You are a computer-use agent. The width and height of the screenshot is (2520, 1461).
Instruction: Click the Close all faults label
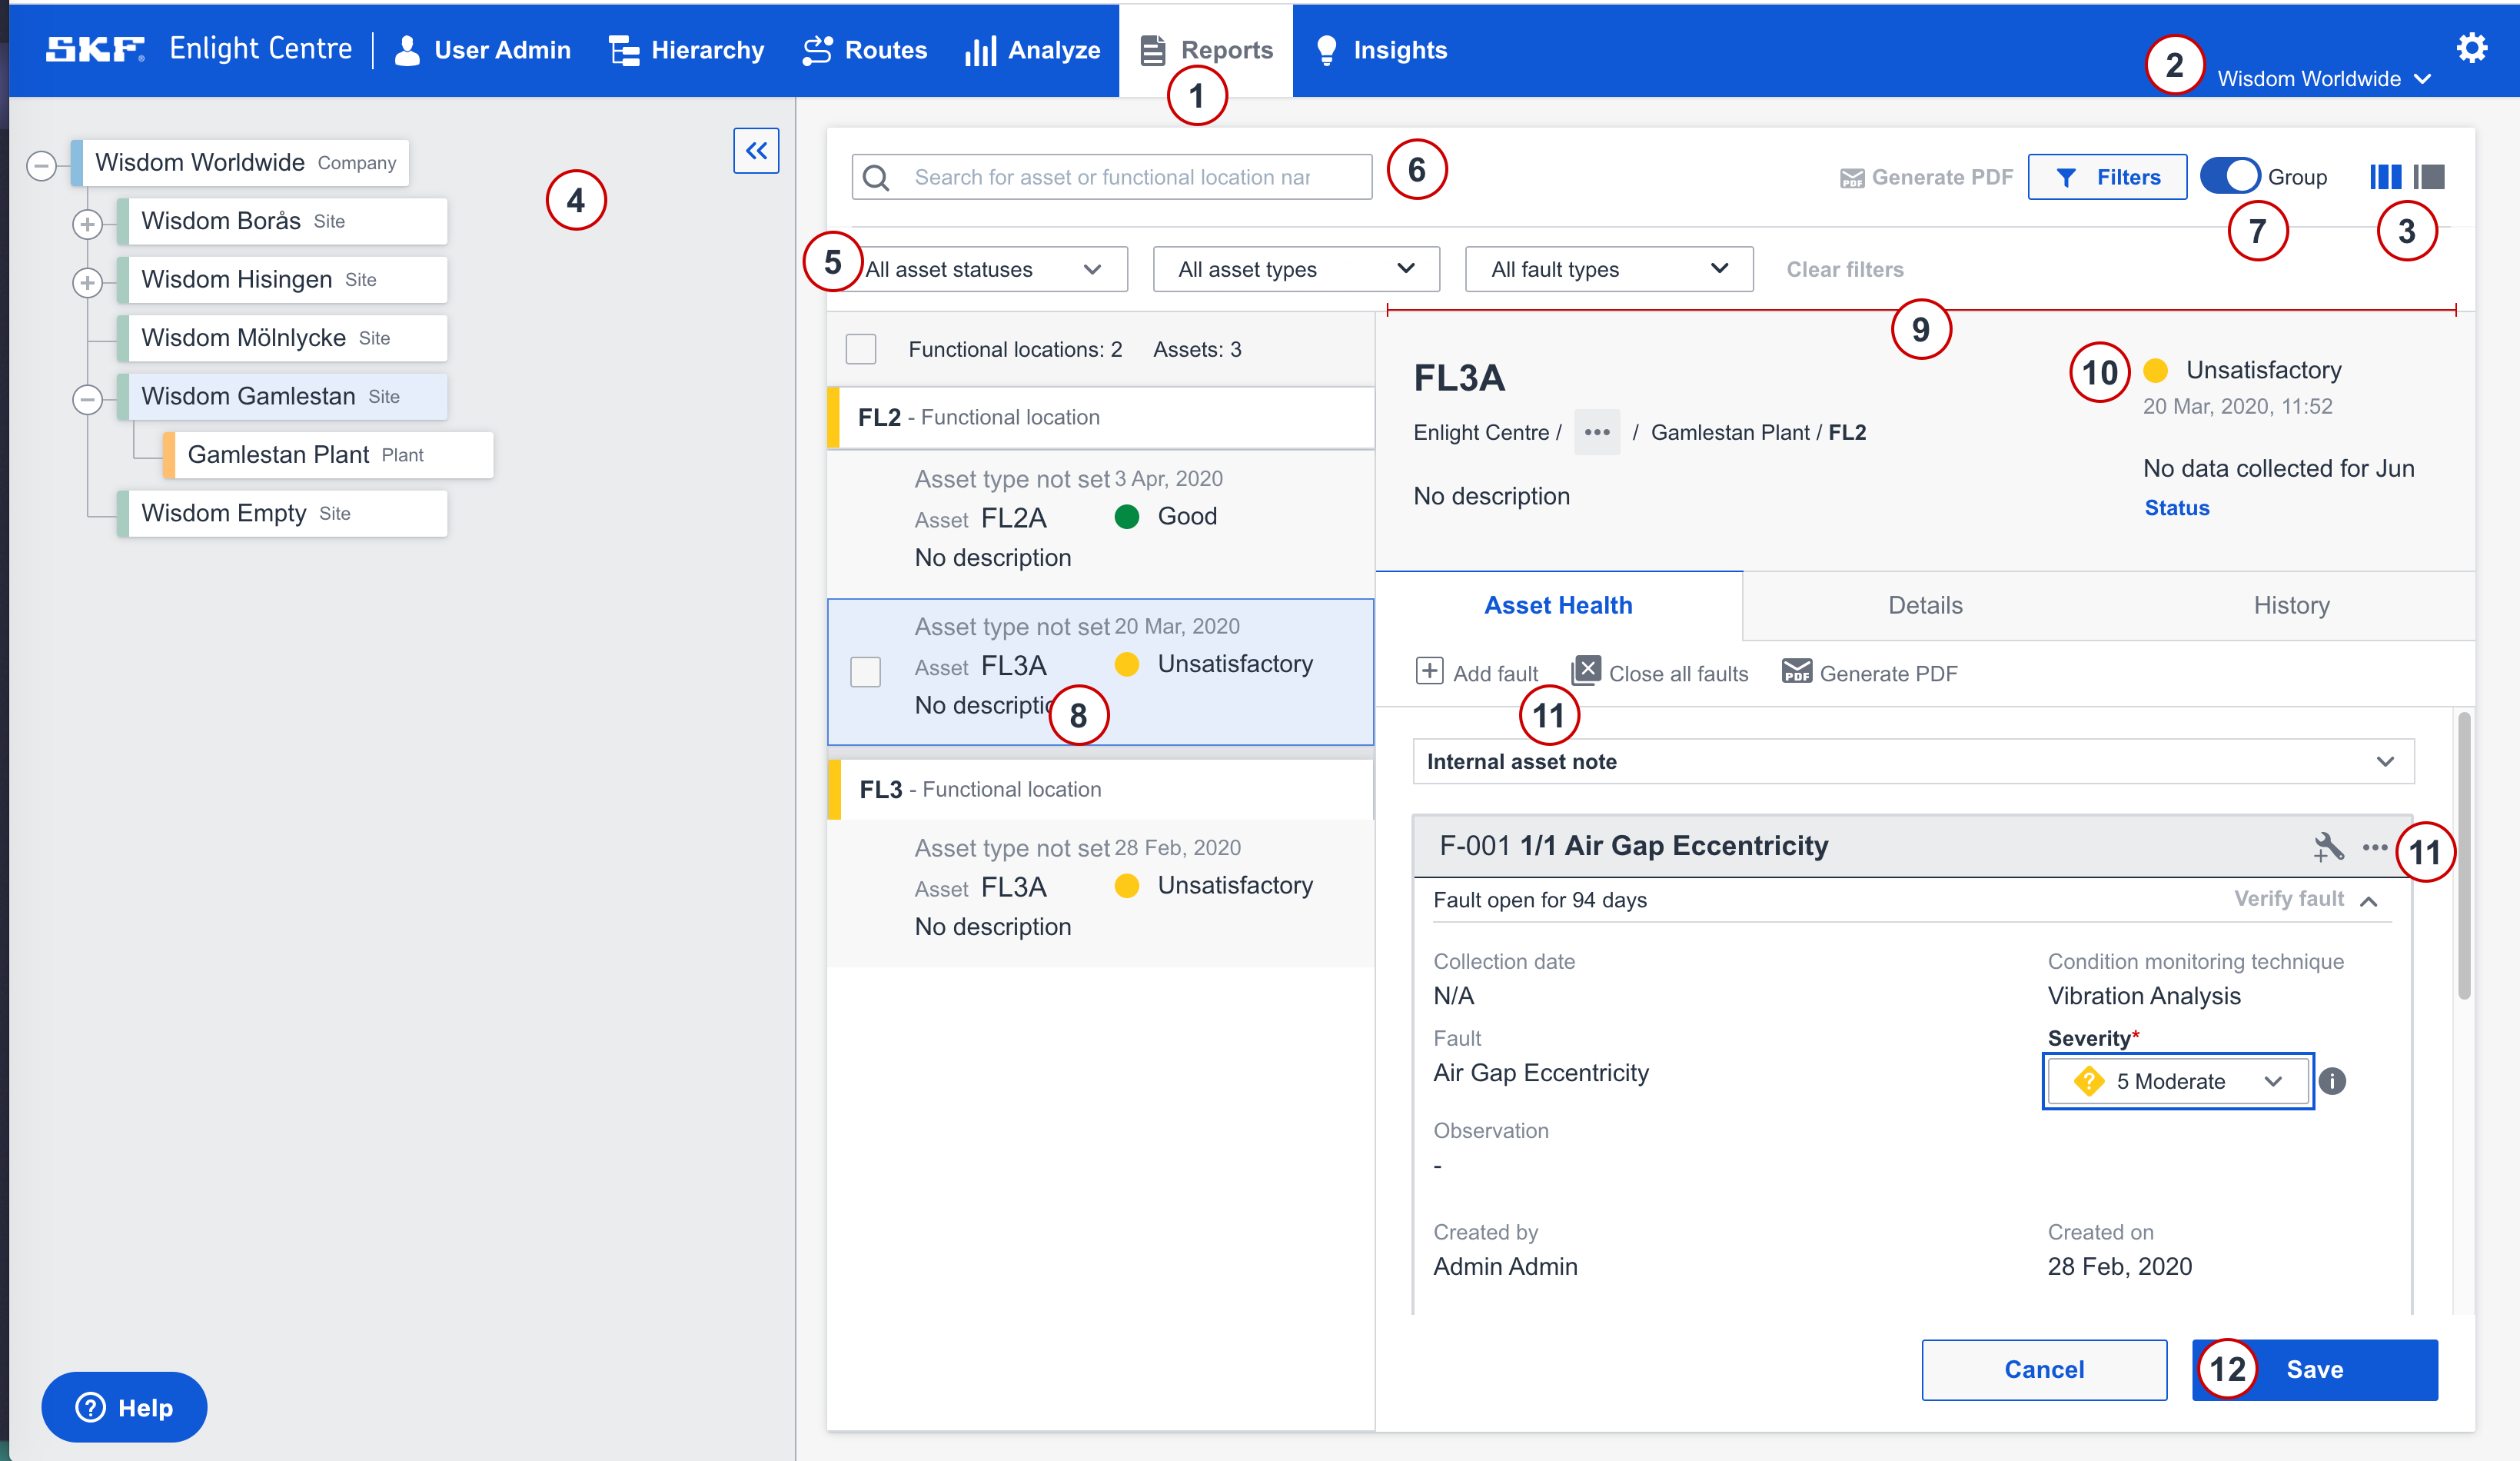coord(1678,674)
